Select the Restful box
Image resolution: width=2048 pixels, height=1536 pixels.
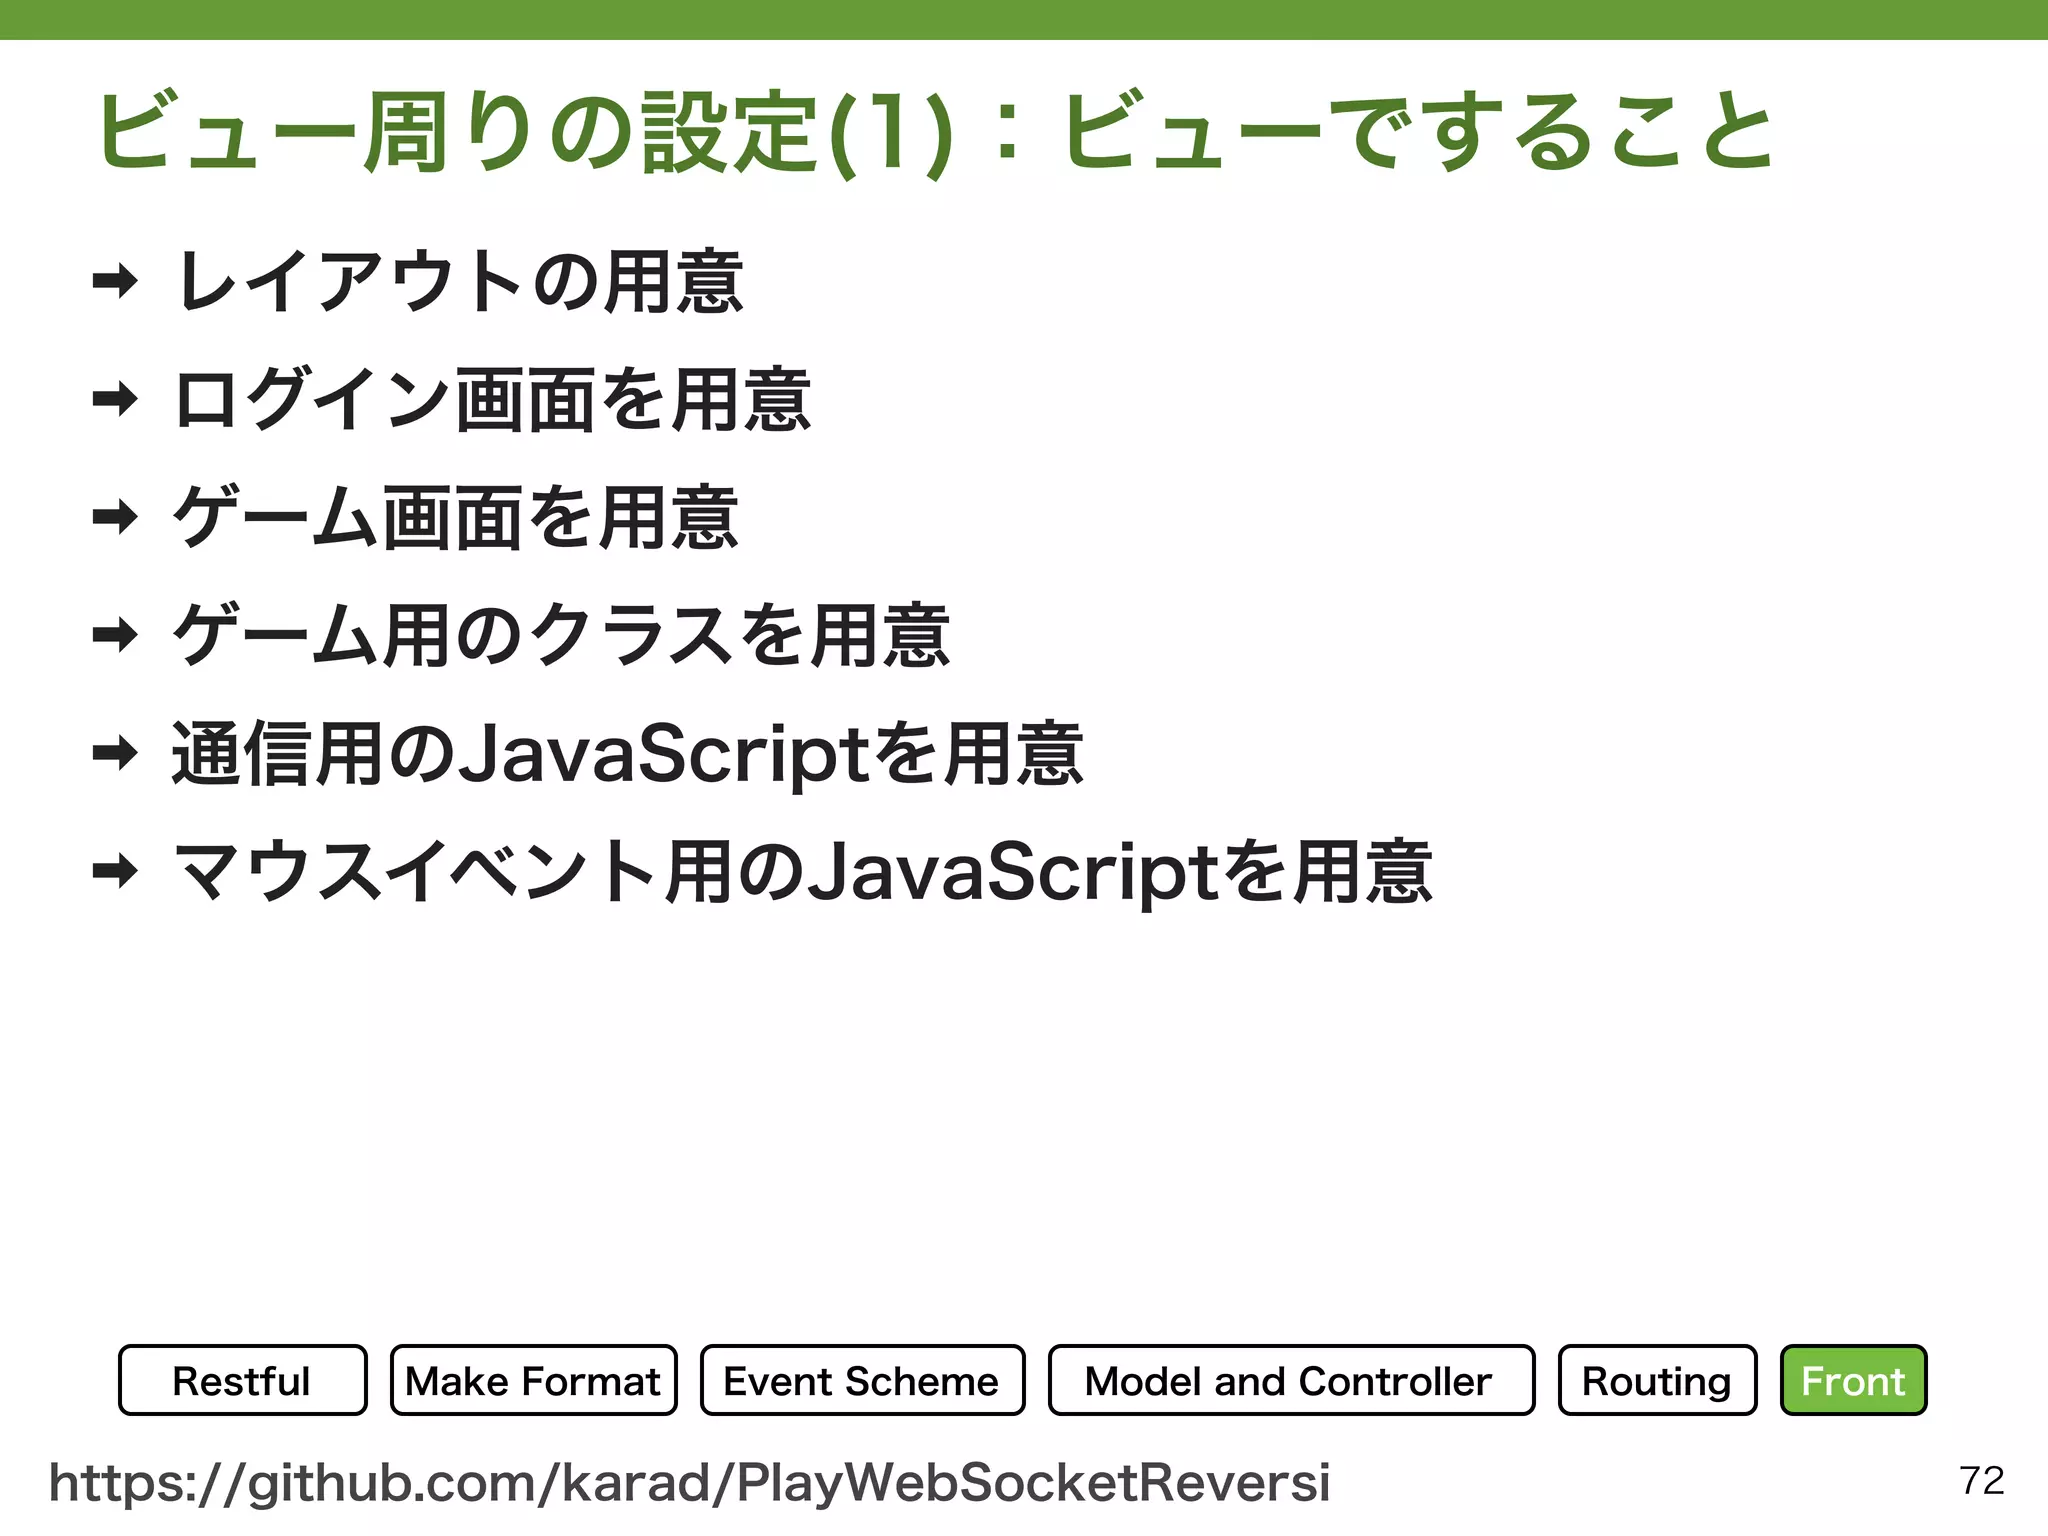(x=243, y=1380)
